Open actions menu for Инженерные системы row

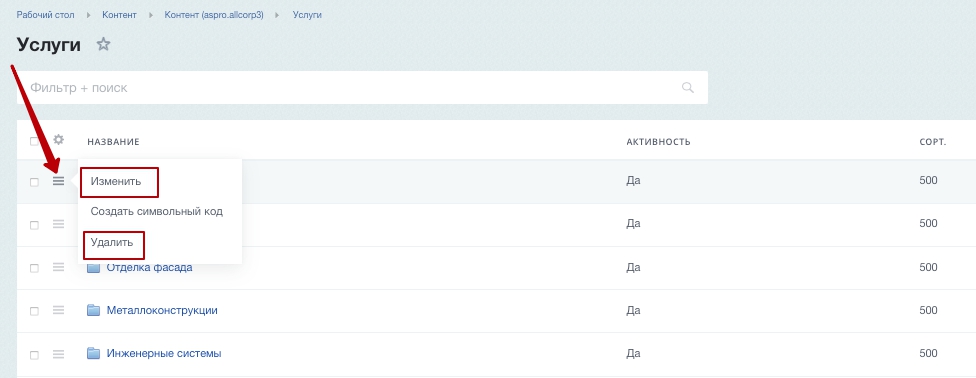click(59, 354)
